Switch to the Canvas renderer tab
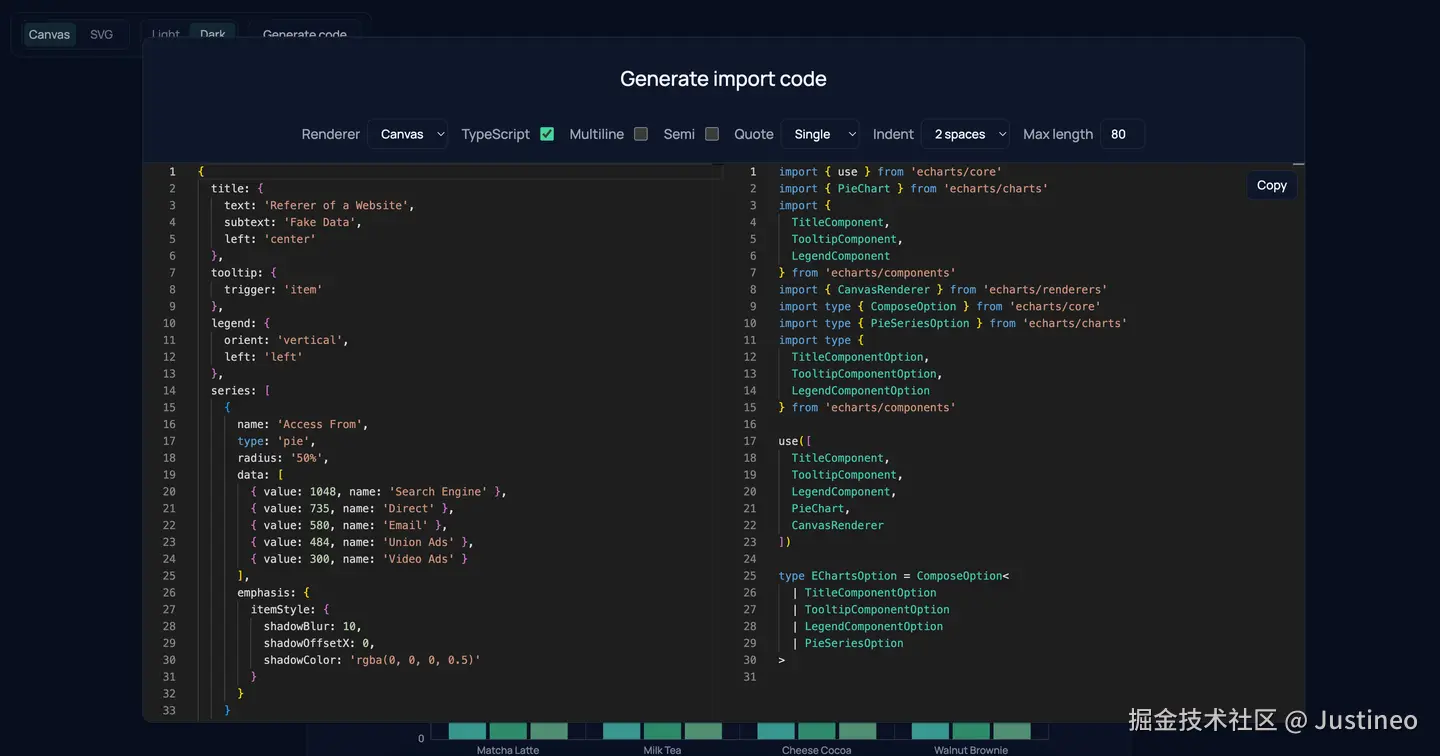The height and width of the screenshot is (756, 1440). (x=49, y=34)
